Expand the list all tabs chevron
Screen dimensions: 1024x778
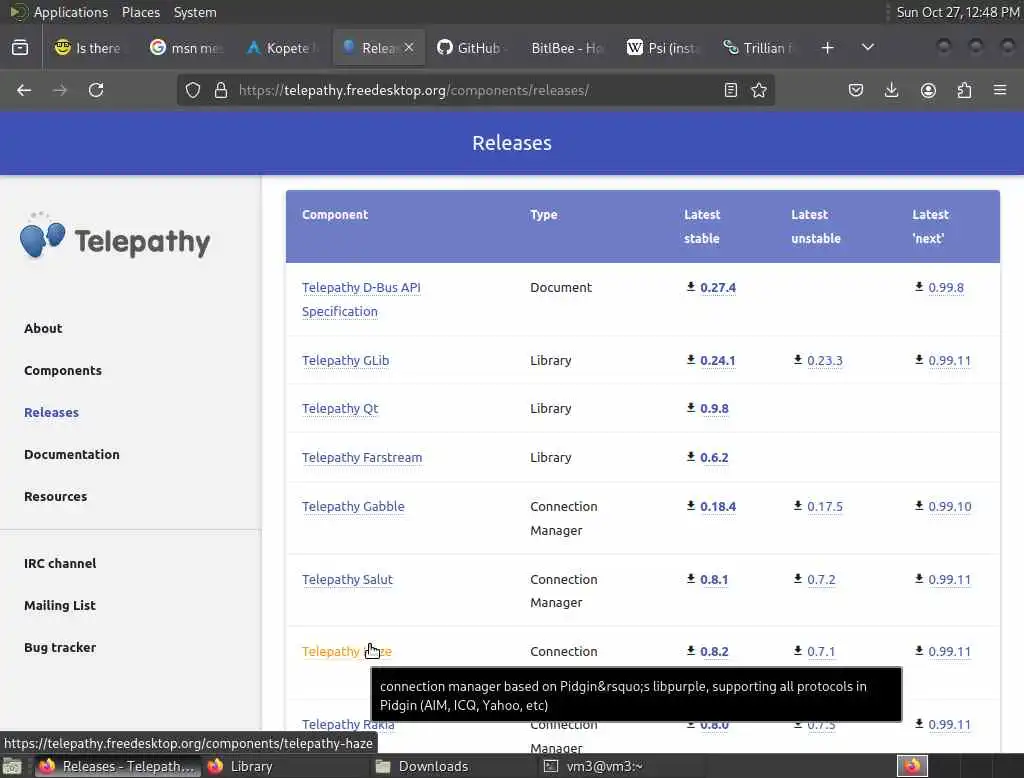[868, 48]
